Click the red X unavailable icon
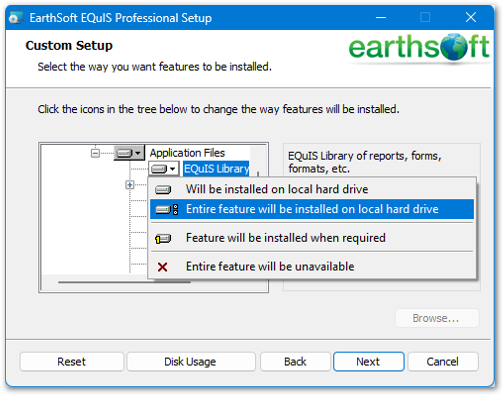504x396 pixels. click(163, 267)
